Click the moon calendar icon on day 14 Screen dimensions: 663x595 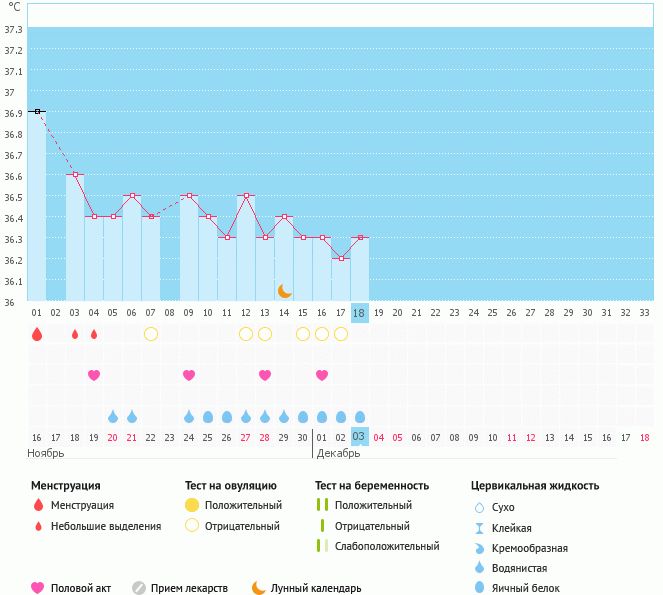click(x=285, y=291)
